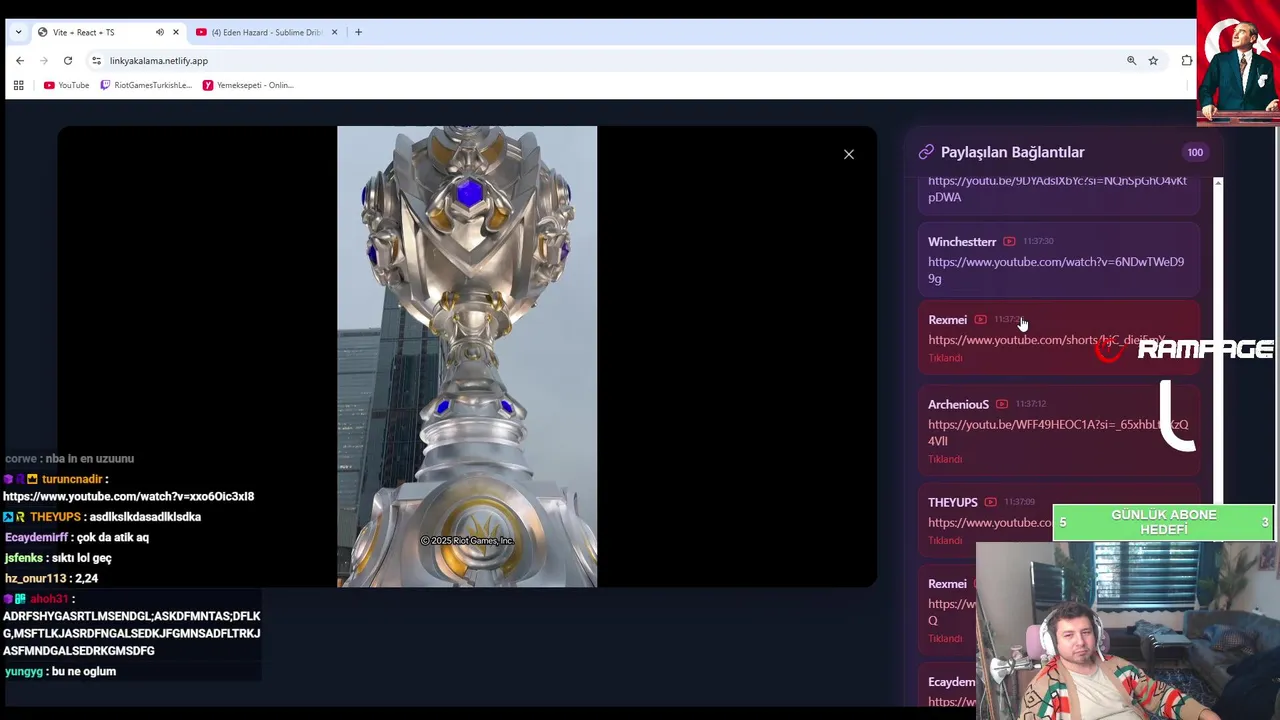Image resolution: width=1280 pixels, height=720 pixels.
Task: Click the 11:37:09 timestamp on THEYUPS card
Action: (x=1020, y=502)
